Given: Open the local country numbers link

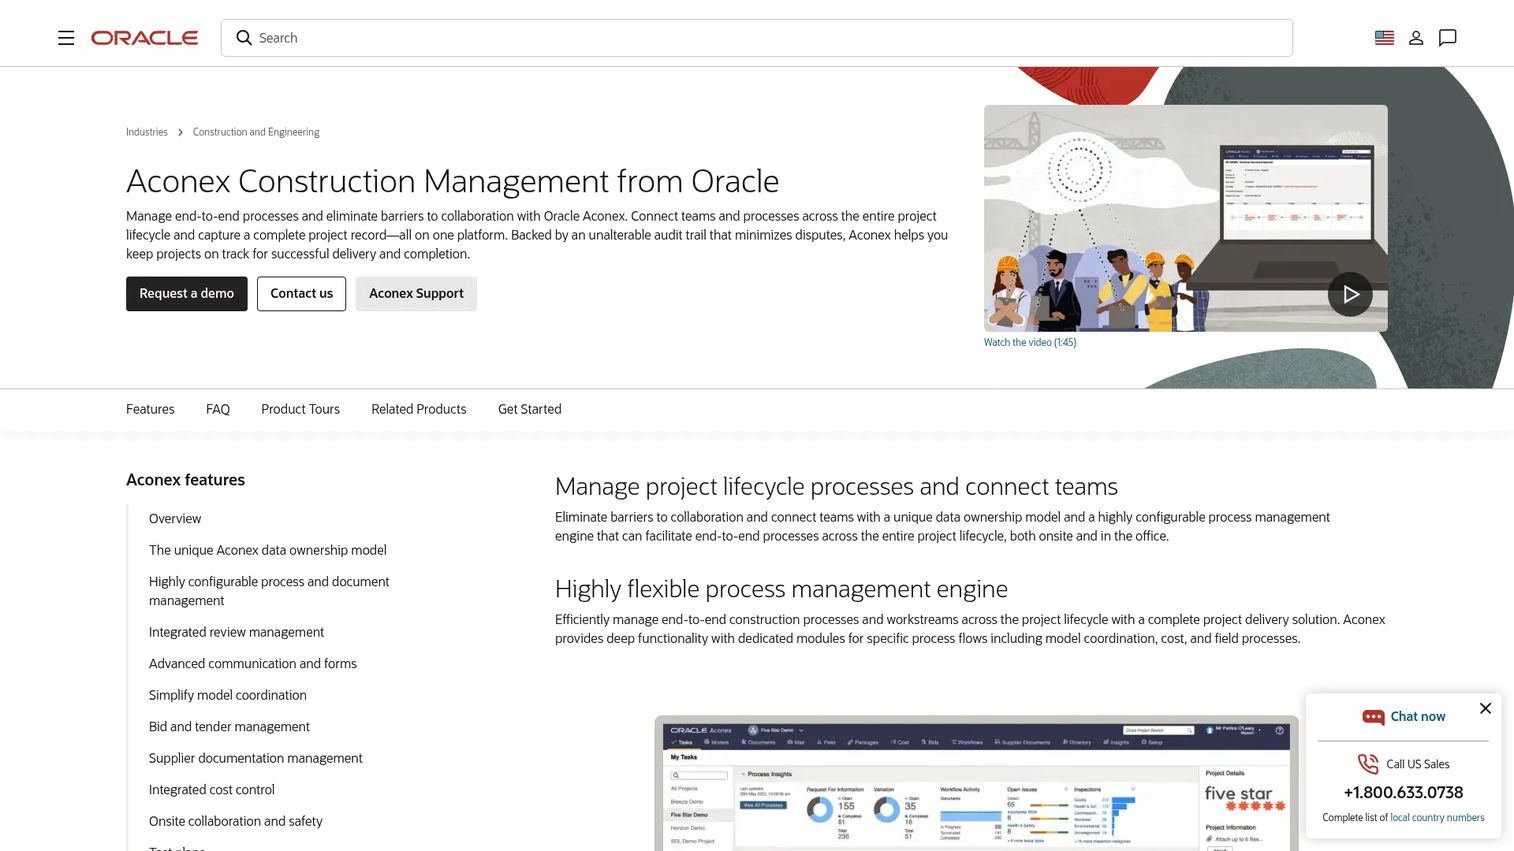Looking at the screenshot, I should pos(1437,818).
